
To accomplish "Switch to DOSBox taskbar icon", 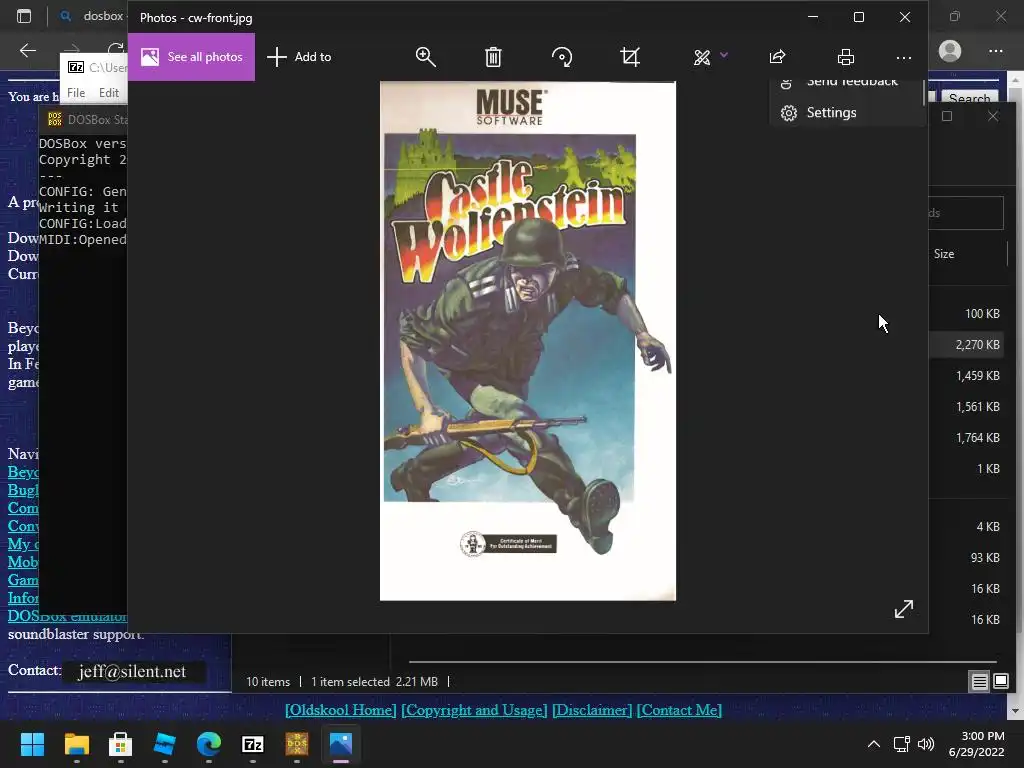I will pos(297,744).
